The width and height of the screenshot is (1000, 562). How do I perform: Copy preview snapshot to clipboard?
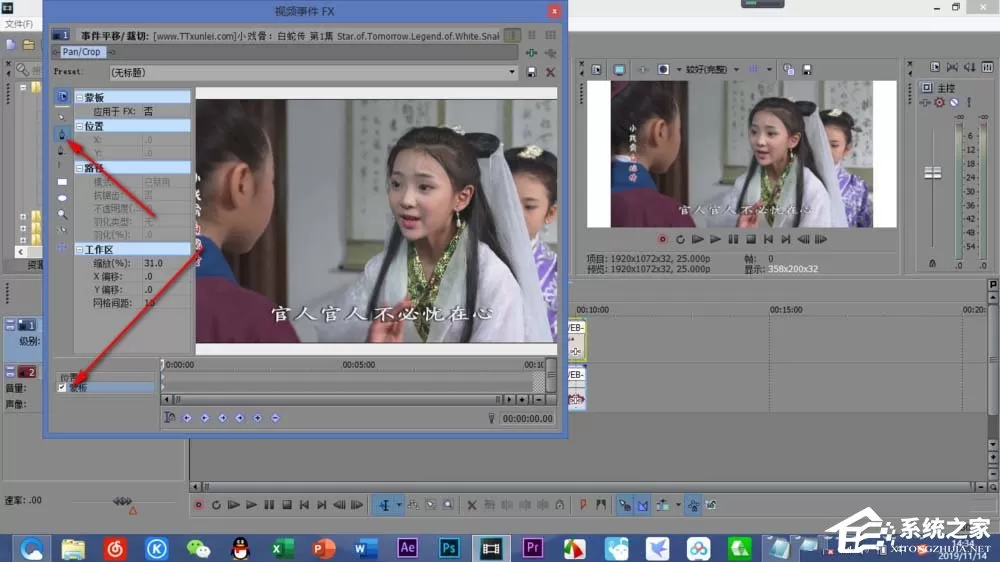(x=789, y=69)
